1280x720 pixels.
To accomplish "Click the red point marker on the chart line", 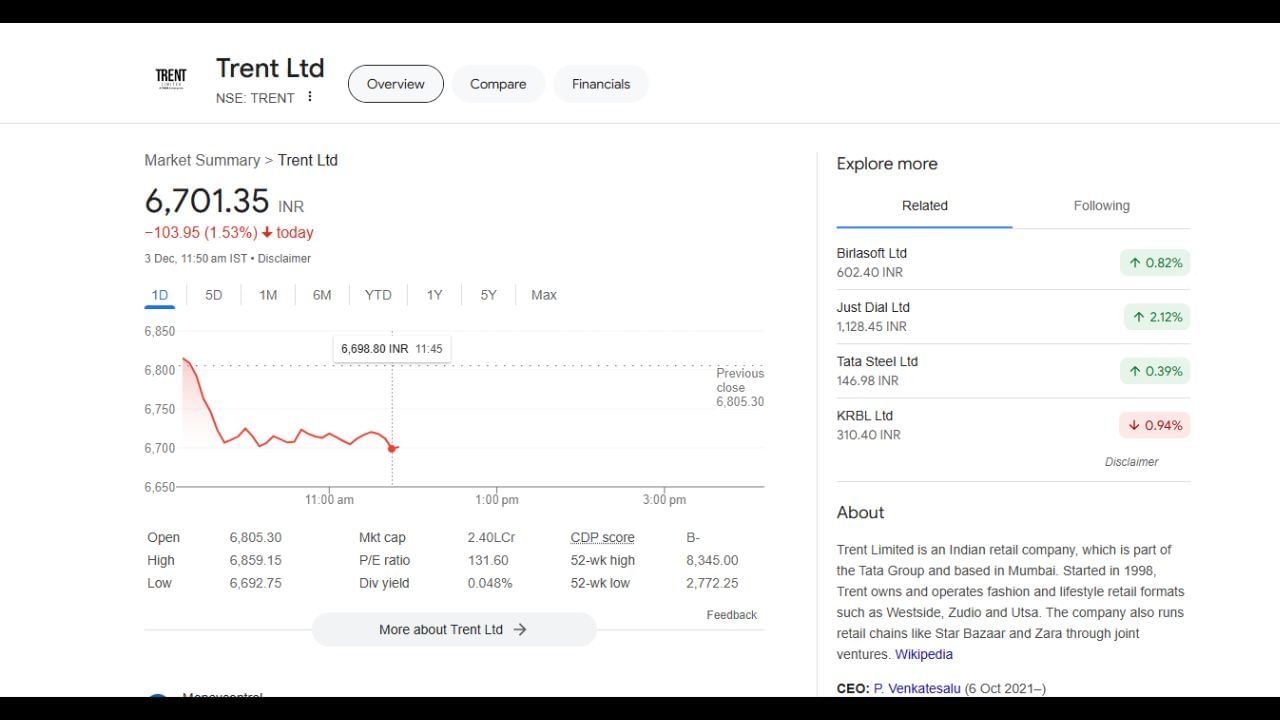I will (392, 448).
